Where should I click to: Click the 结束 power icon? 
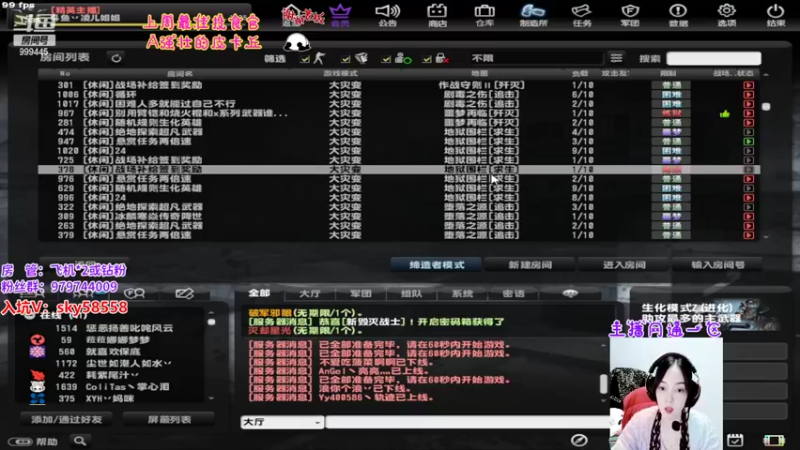click(x=776, y=14)
